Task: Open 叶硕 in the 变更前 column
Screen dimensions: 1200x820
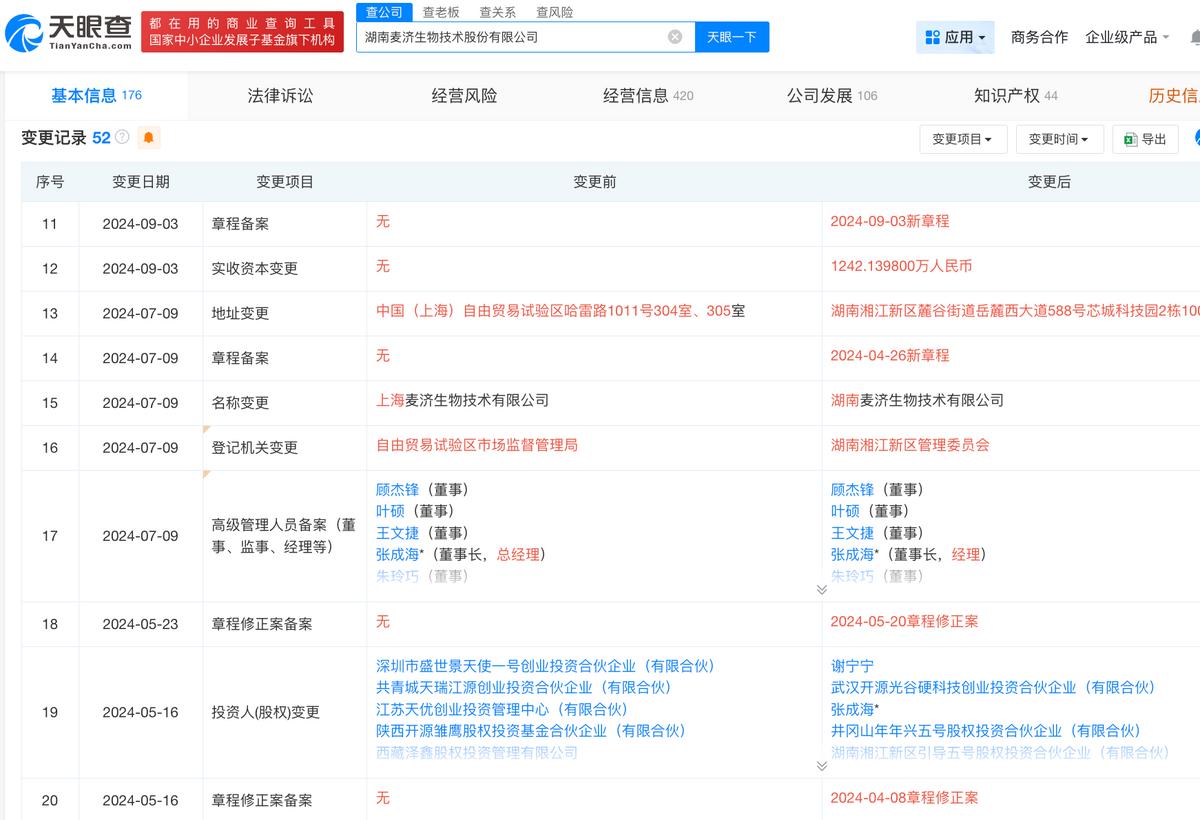Action: coord(390,511)
